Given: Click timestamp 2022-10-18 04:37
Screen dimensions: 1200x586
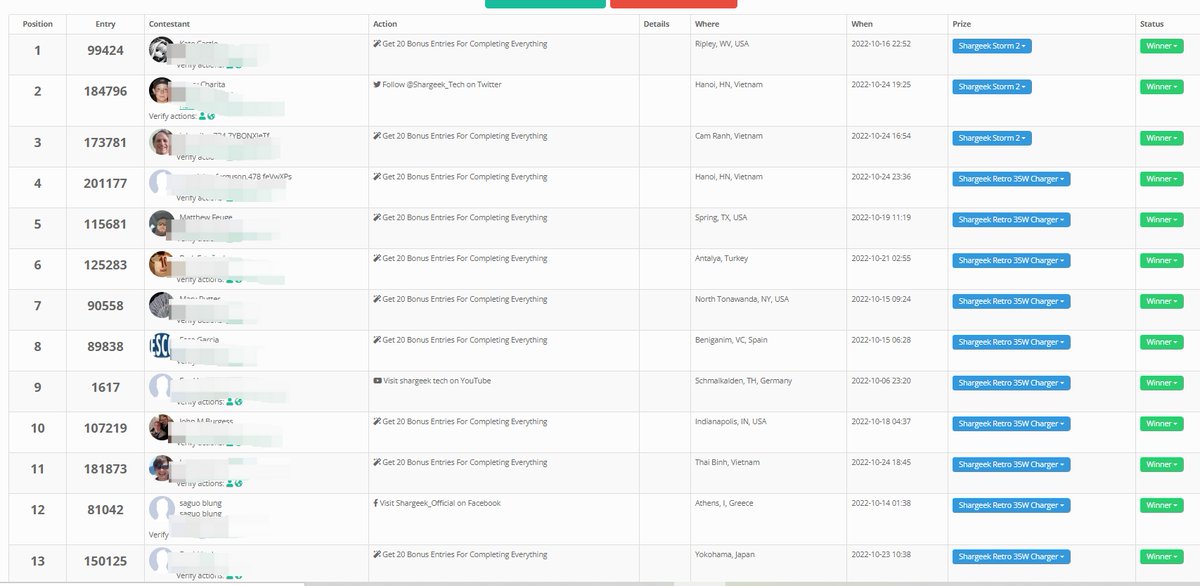Looking at the screenshot, I should coord(881,422).
